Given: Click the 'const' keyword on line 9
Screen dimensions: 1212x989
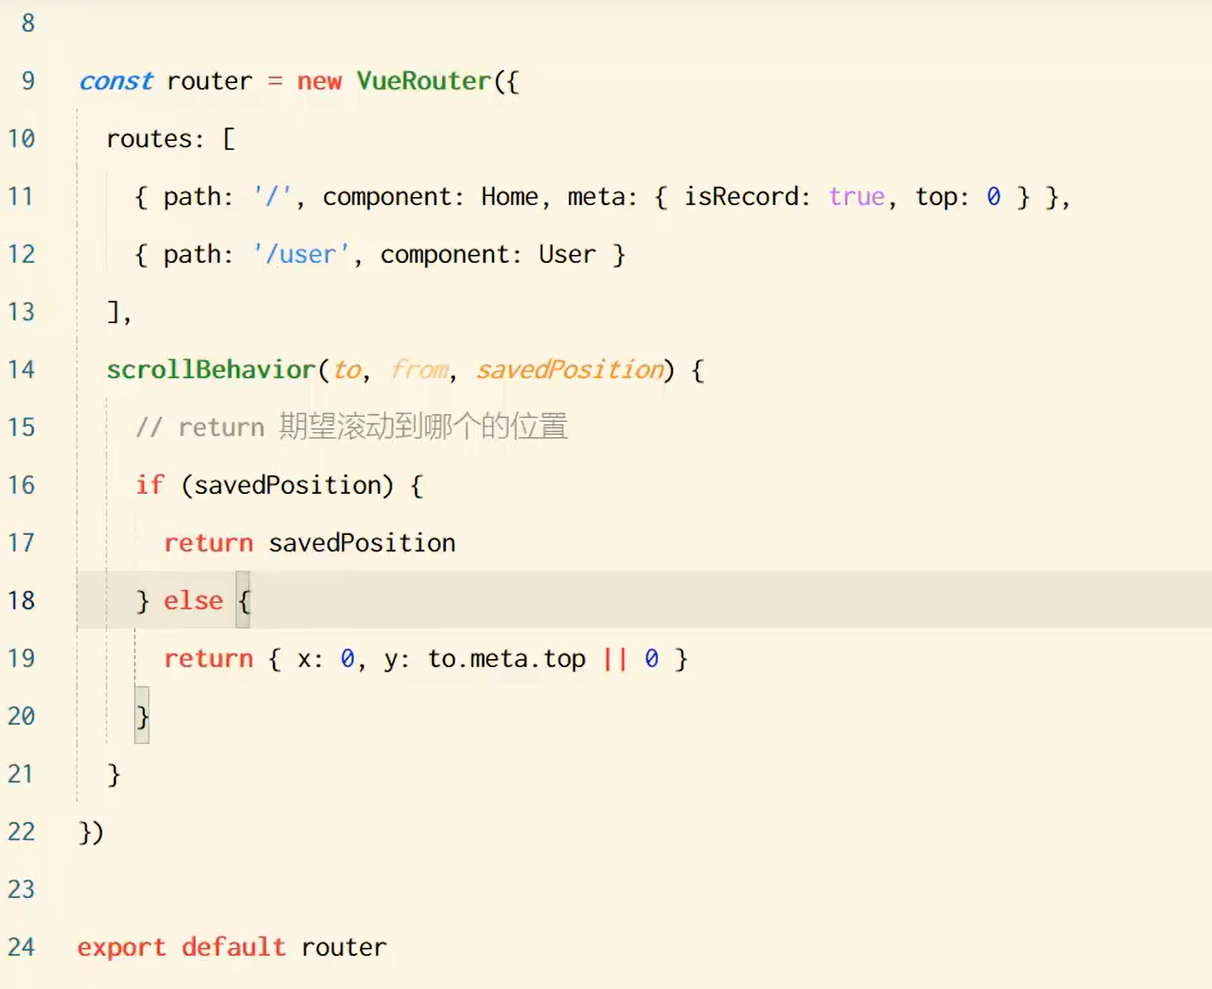Looking at the screenshot, I should [116, 81].
